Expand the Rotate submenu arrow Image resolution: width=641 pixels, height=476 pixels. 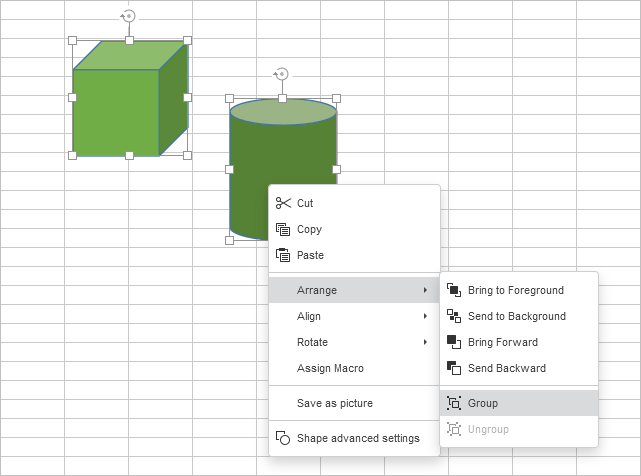click(x=425, y=342)
